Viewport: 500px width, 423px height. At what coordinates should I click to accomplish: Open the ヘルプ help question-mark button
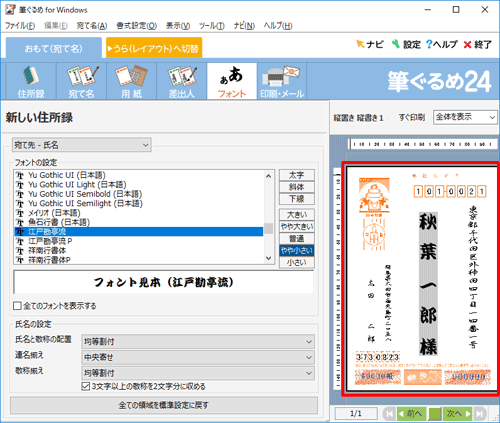click(x=442, y=44)
